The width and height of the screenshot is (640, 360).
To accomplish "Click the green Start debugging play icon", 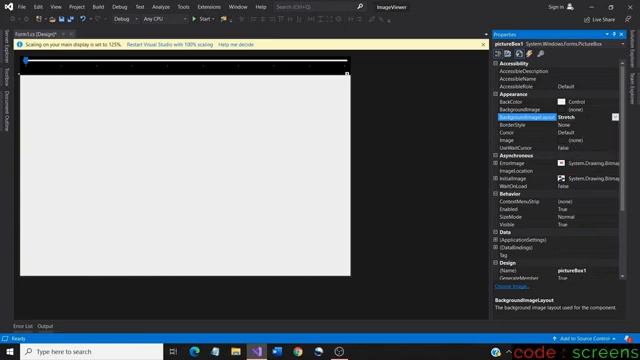I will pyautogui.click(x=194, y=19).
